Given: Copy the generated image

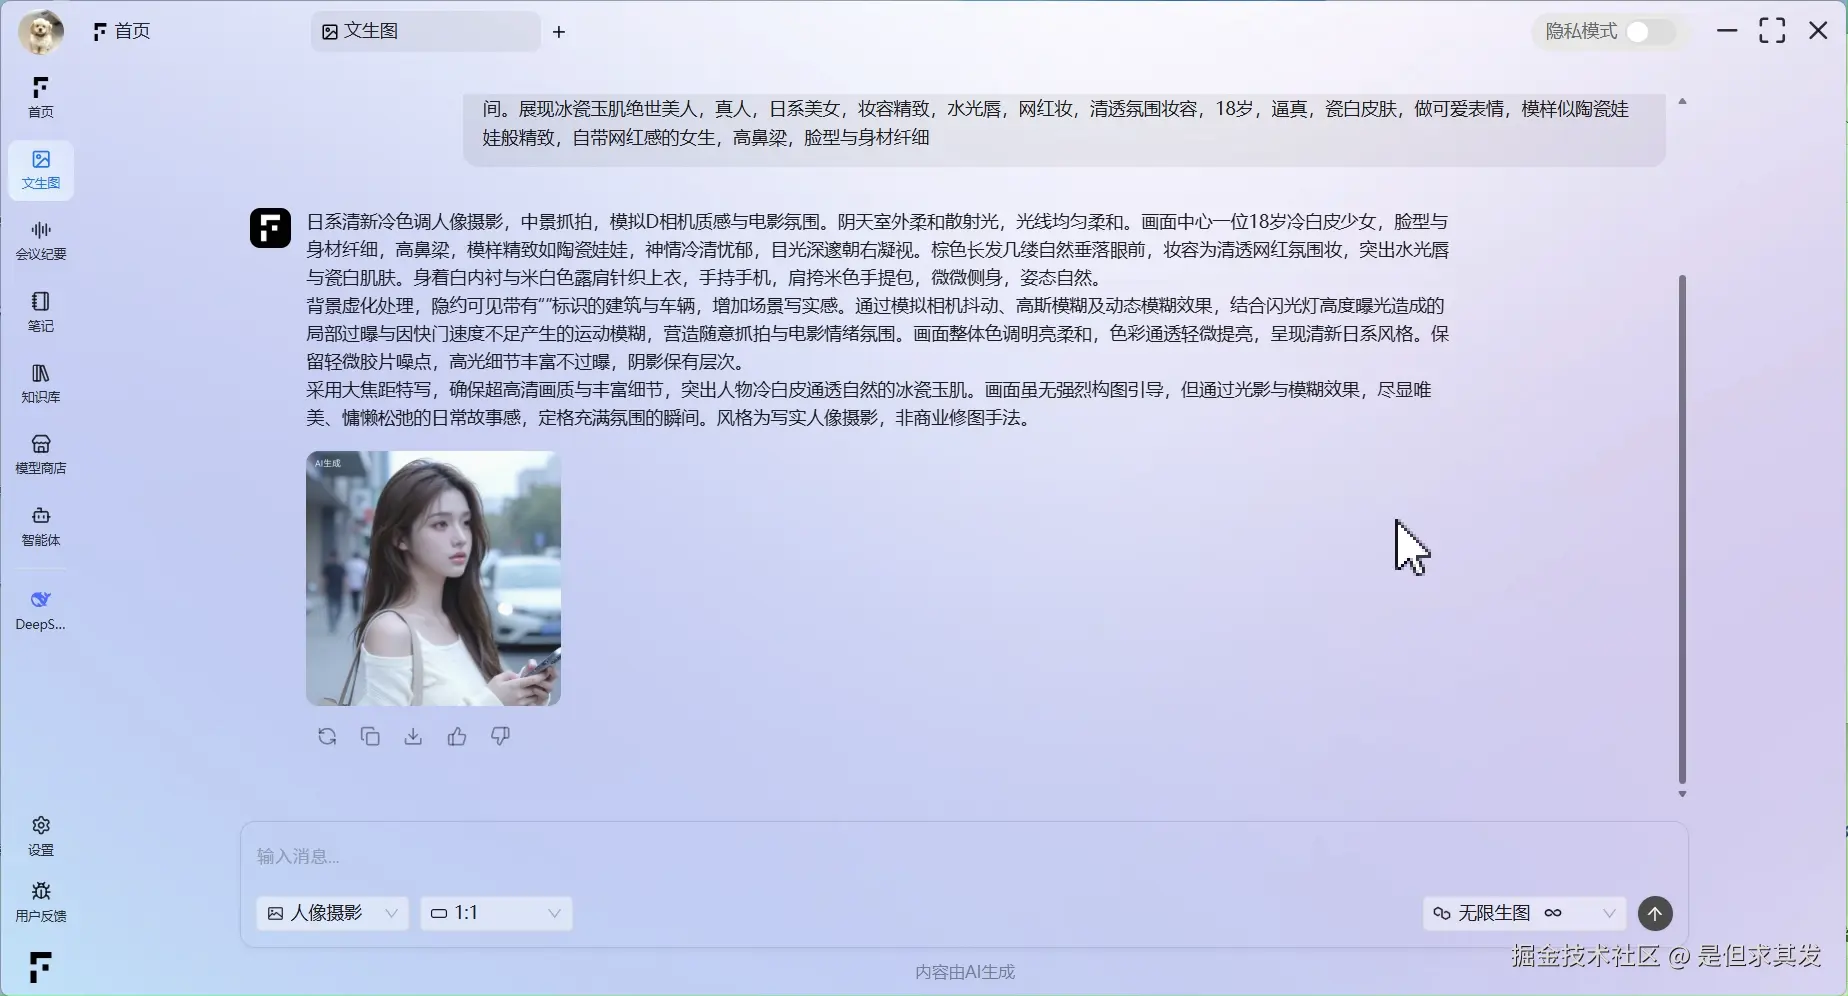Looking at the screenshot, I should click(x=370, y=736).
